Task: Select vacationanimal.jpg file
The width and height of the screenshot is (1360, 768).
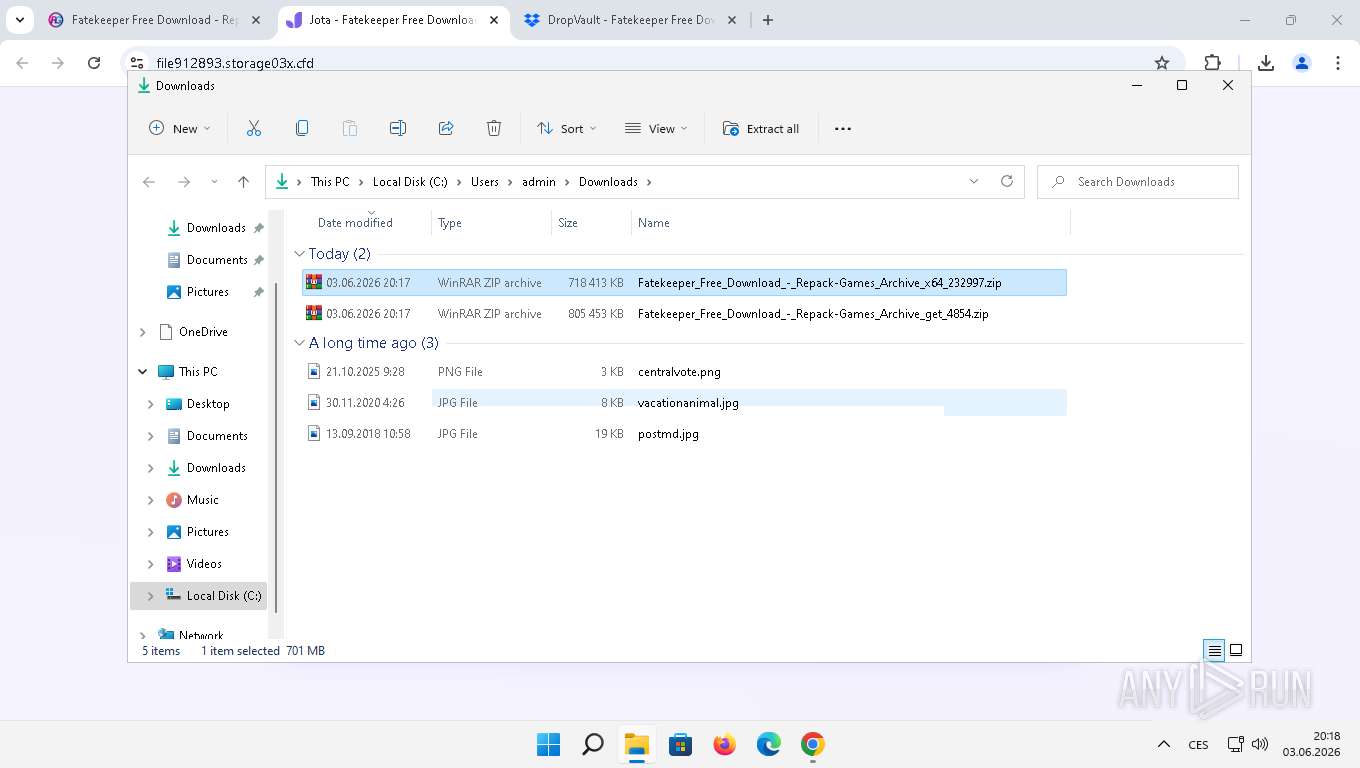Action: (x=684, y=403)
